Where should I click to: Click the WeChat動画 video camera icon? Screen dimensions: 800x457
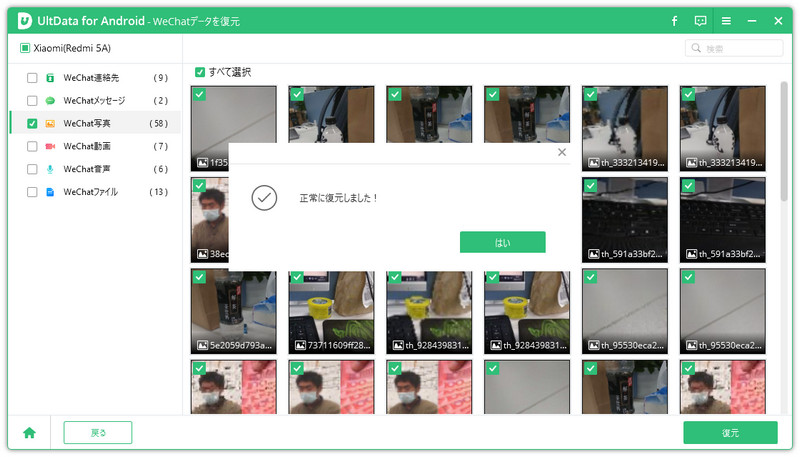[50, 146]
